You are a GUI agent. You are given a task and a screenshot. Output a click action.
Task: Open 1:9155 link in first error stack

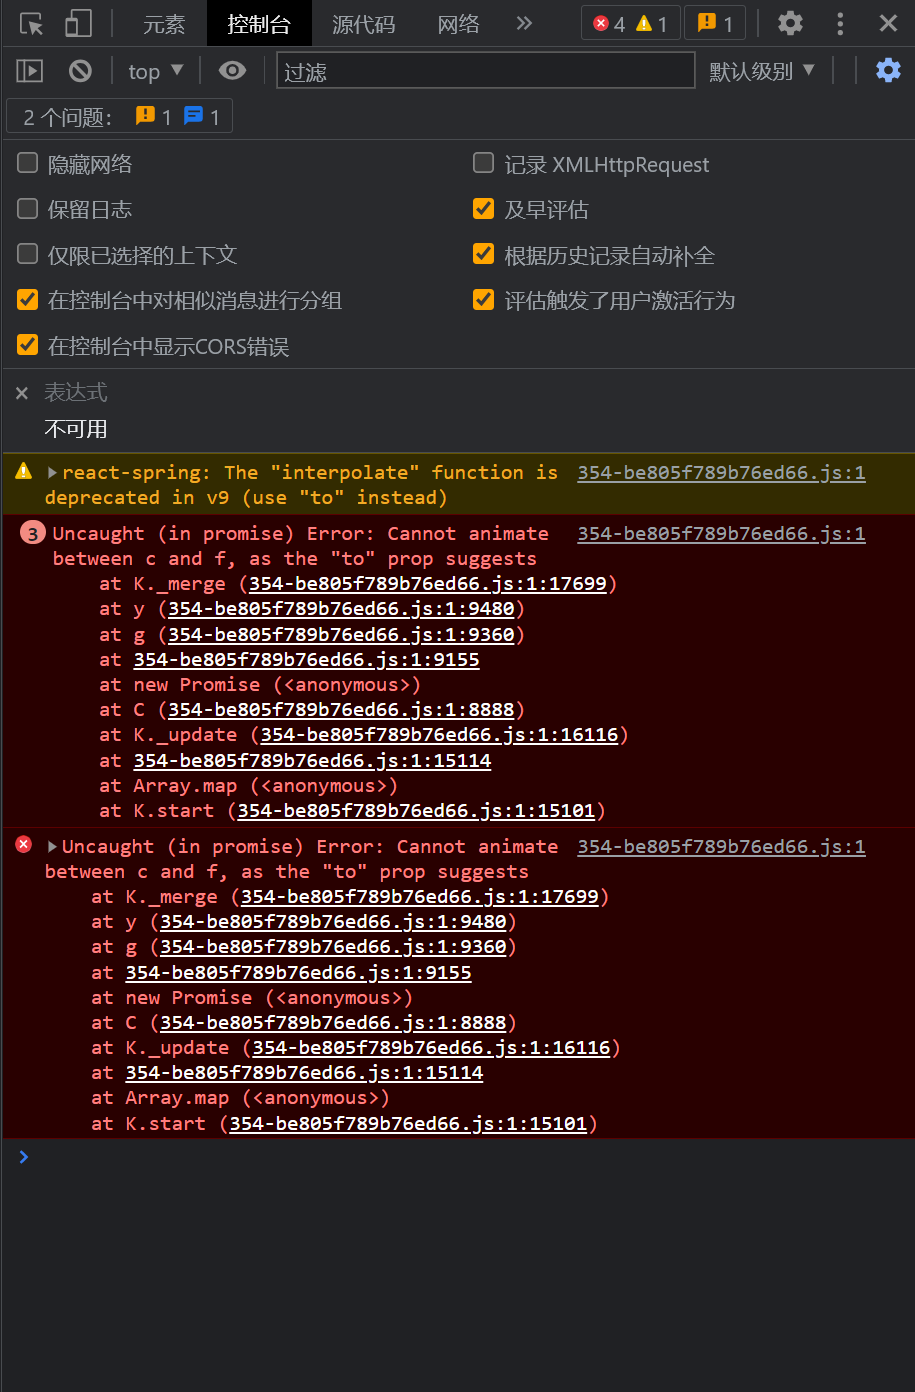[306, 659]
